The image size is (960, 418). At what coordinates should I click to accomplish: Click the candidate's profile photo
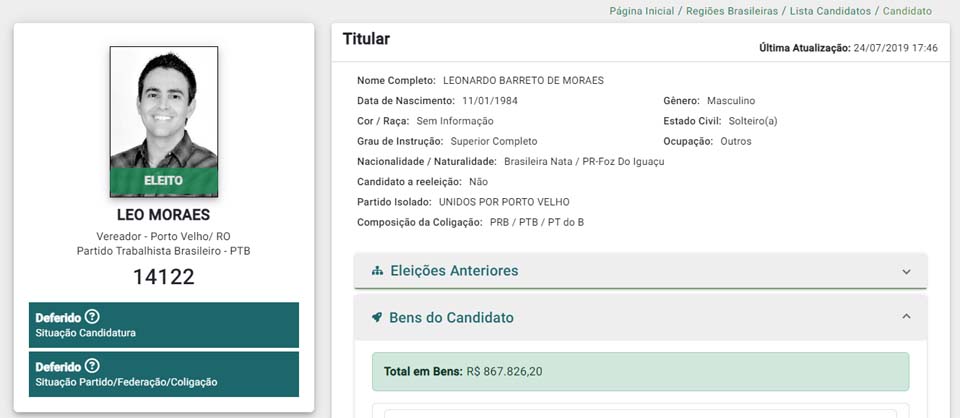pos(164,108)
